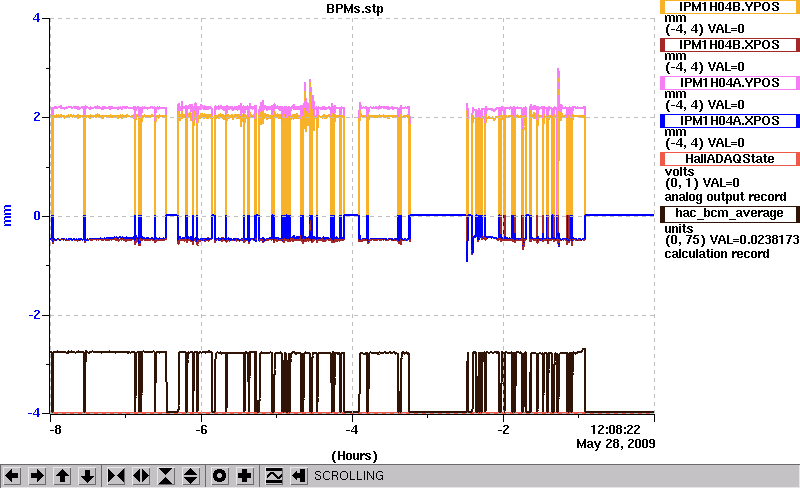Select the IPM1H04B.XPOS legend entry

(730, 45)
